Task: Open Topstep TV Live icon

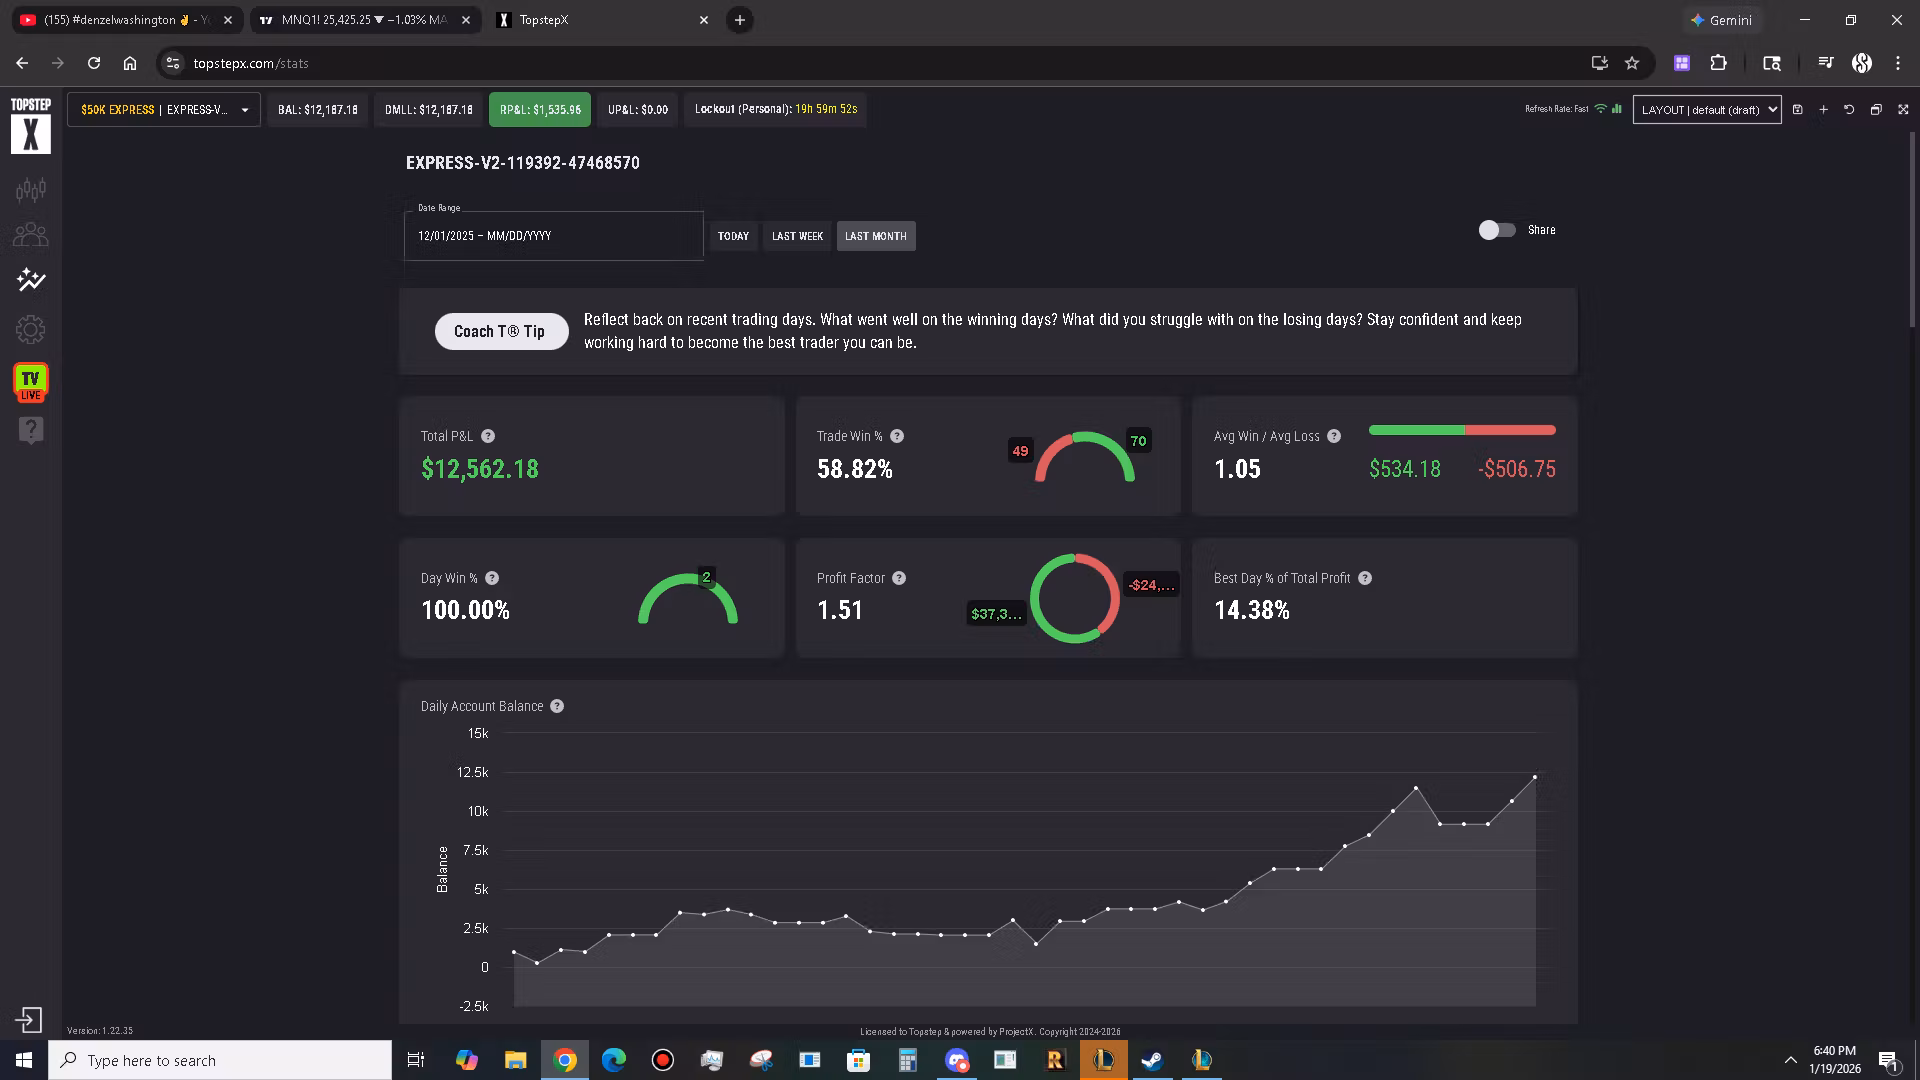Action: (31, 382)
